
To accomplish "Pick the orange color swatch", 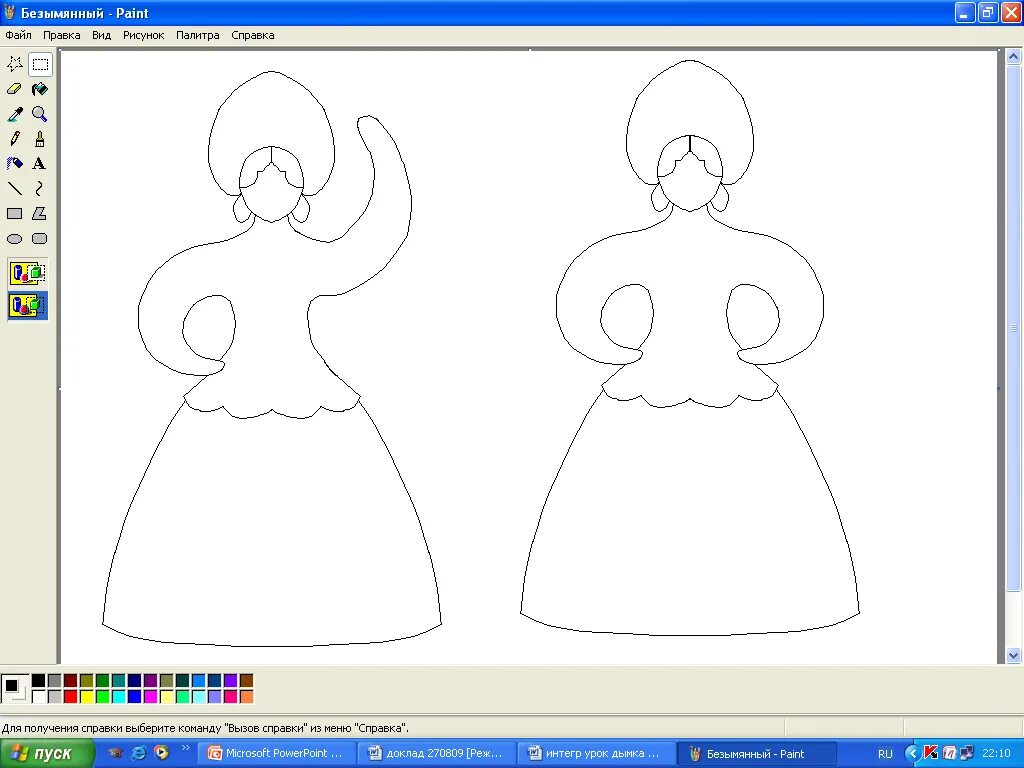I will [246, 697].
